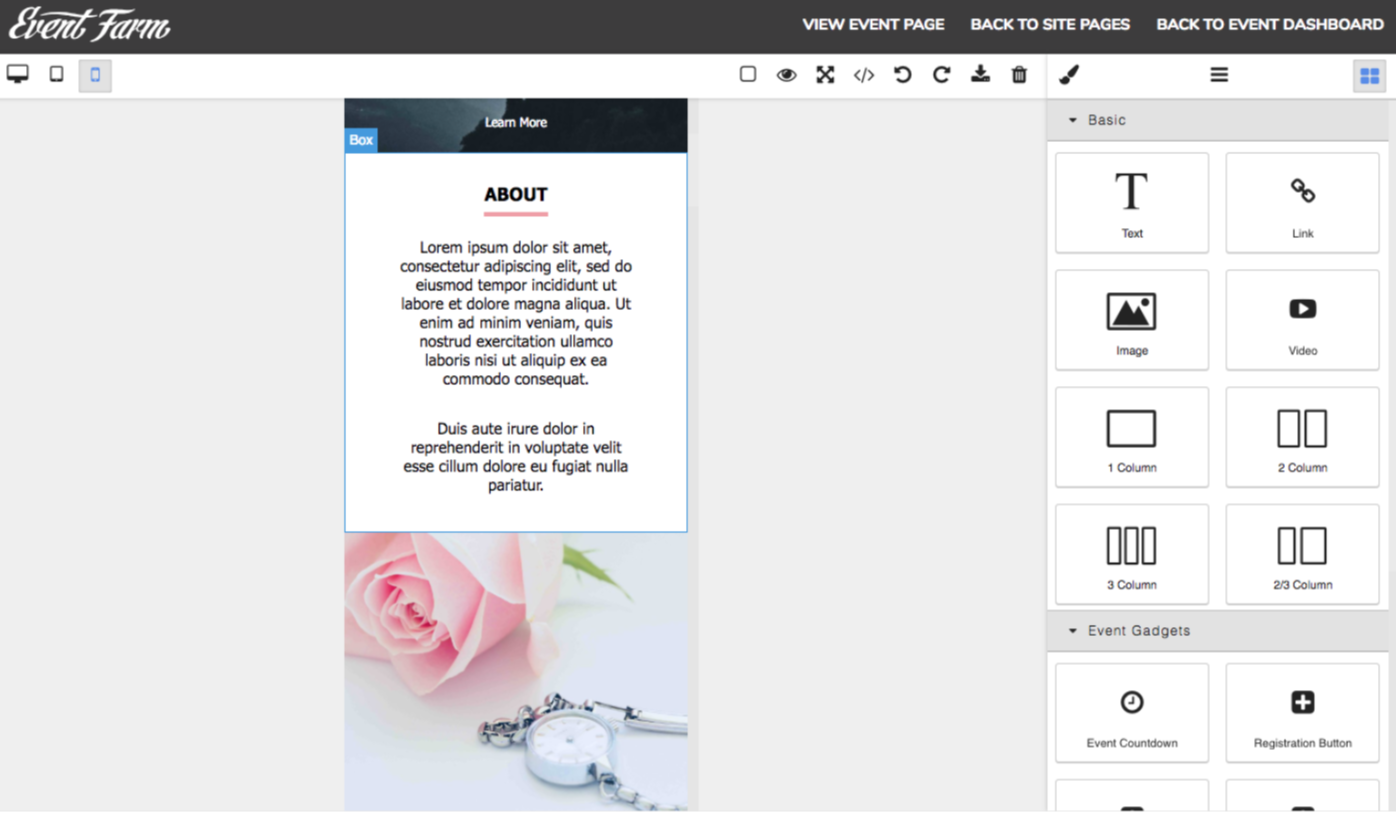
Task: Open the layers hamburger tab
Action: point(1219,75)
